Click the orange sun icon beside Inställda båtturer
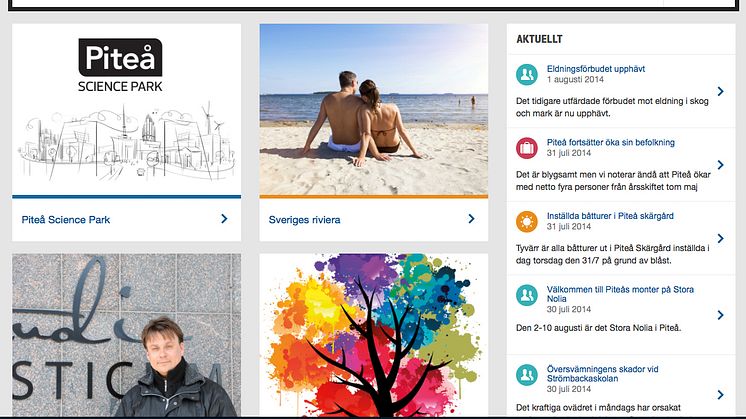 tap(527, 222)
